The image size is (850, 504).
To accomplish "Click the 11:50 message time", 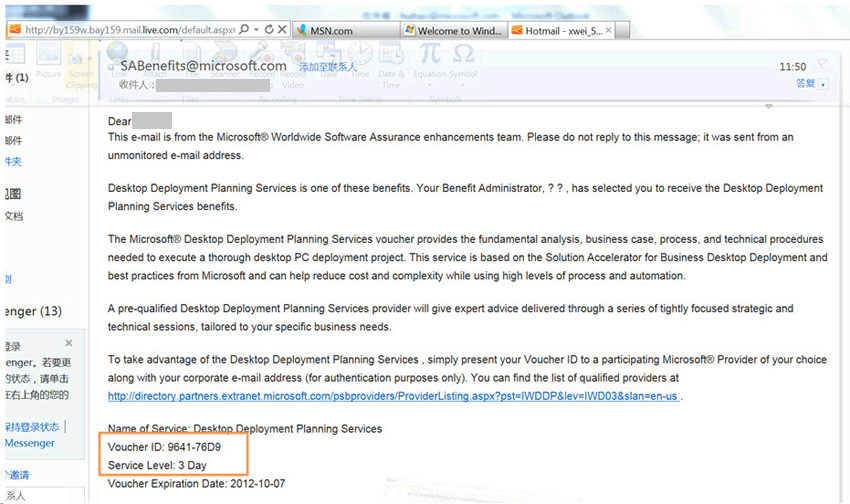I will [793, 67].
